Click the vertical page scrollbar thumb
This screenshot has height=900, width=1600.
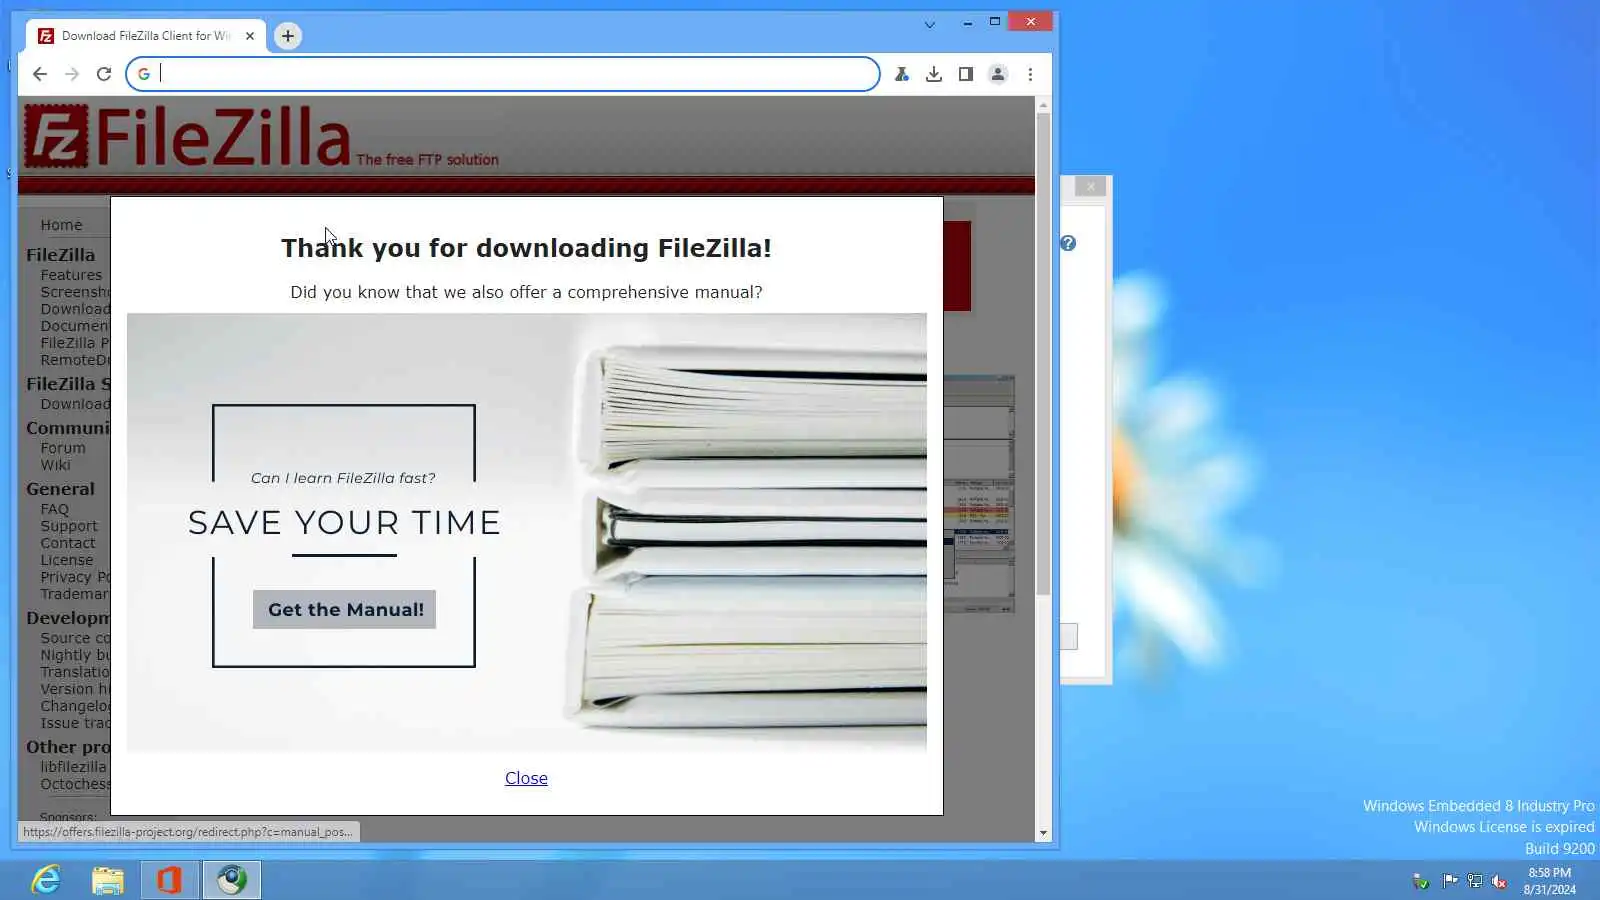[x=1043, y=354]
